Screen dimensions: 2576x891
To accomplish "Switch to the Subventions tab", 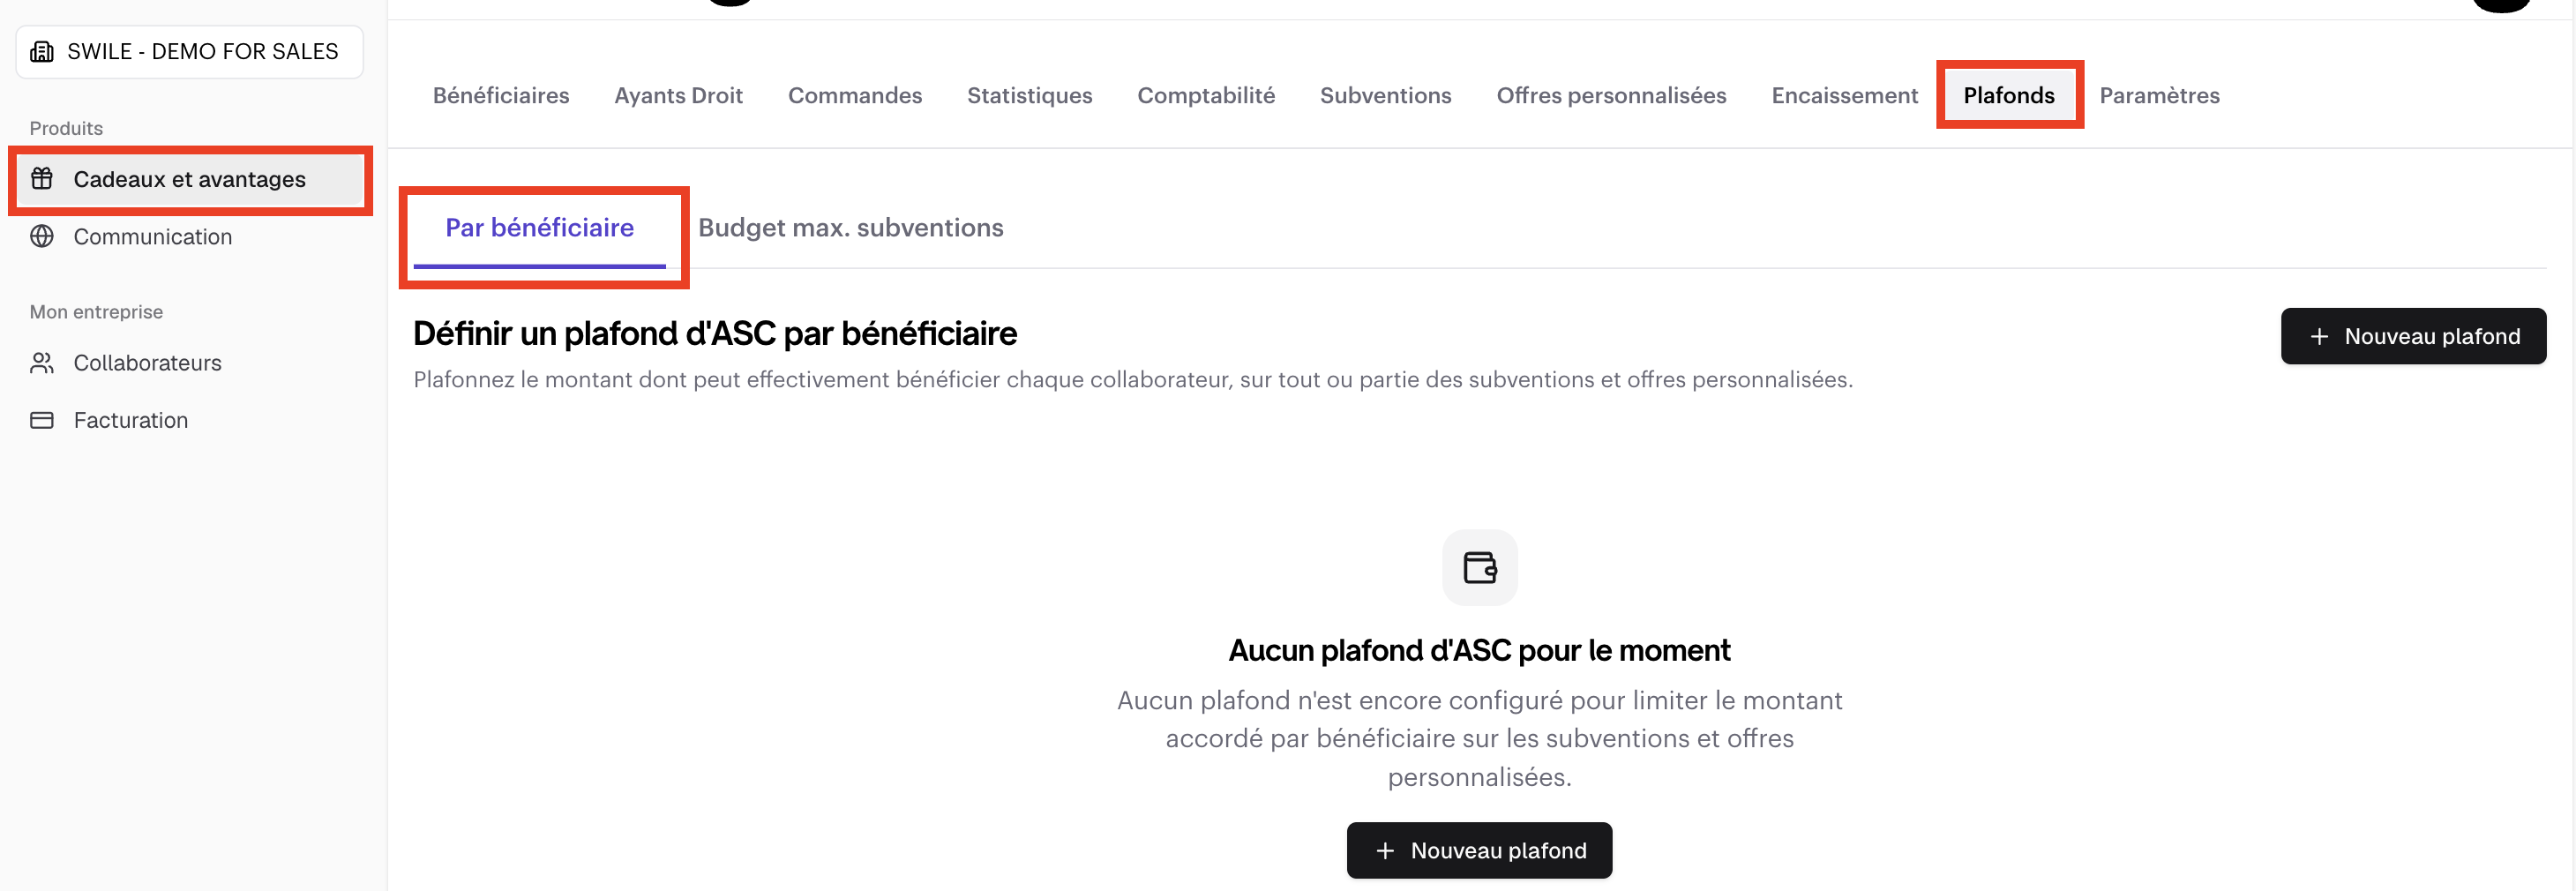I will (x=1386, y=96).
